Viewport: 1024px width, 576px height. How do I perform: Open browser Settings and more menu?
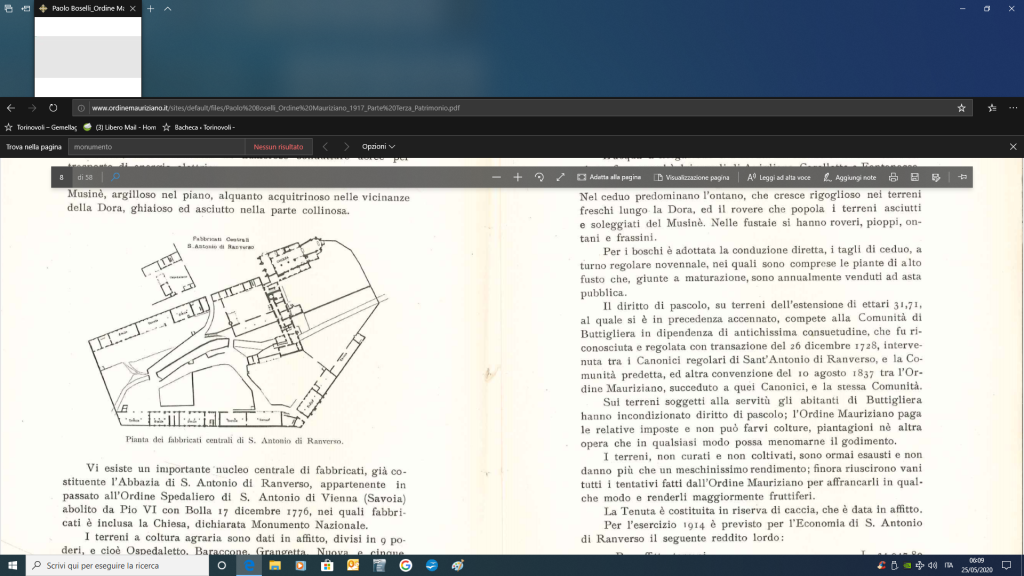tap(1013, 108)
